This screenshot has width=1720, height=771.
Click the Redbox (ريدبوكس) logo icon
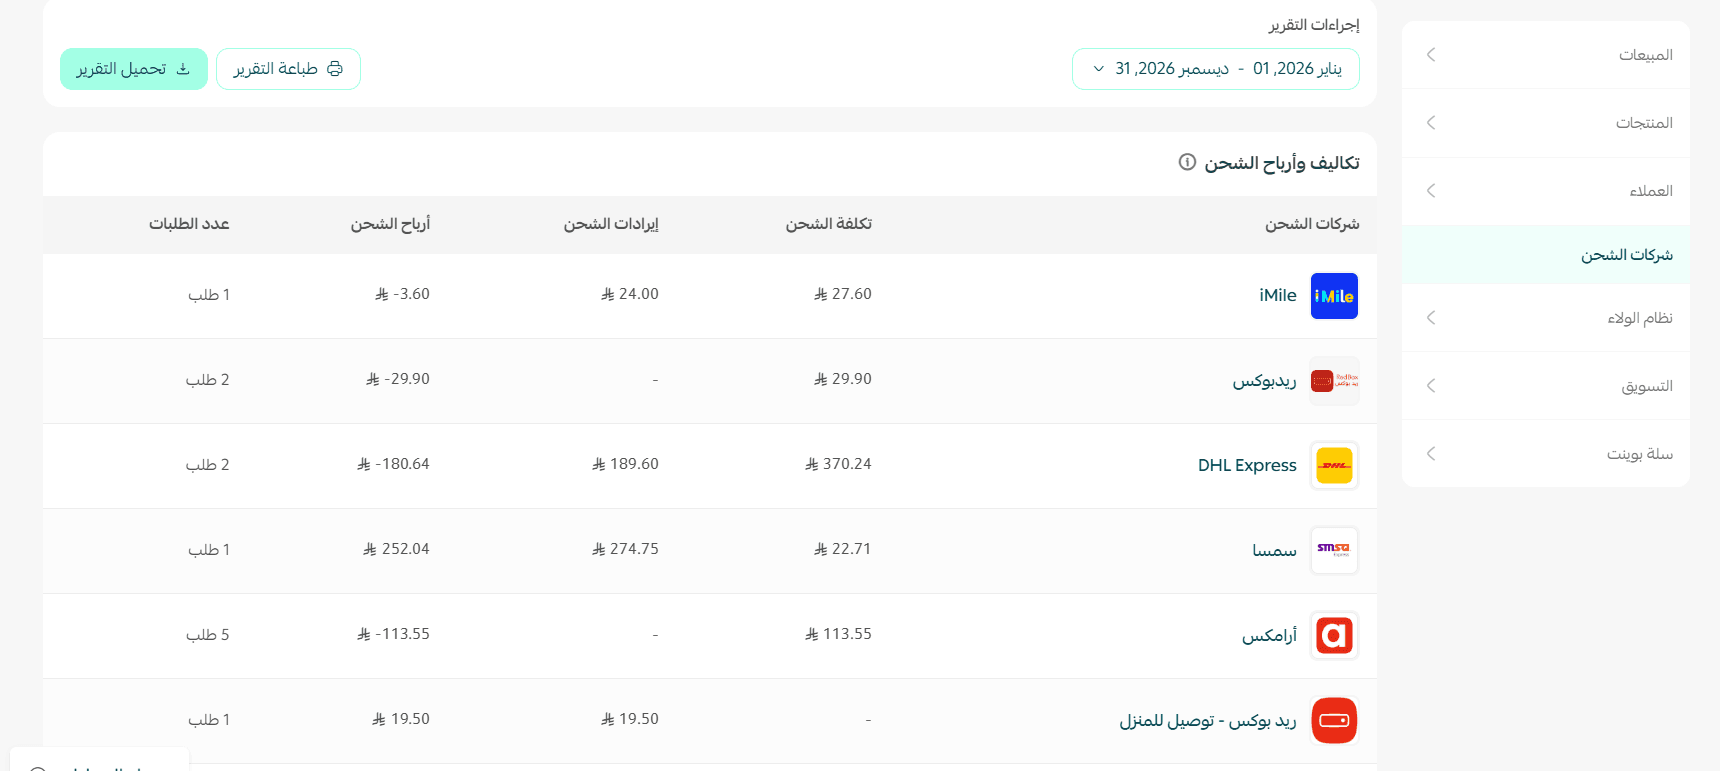click(x=1334, y=381)
